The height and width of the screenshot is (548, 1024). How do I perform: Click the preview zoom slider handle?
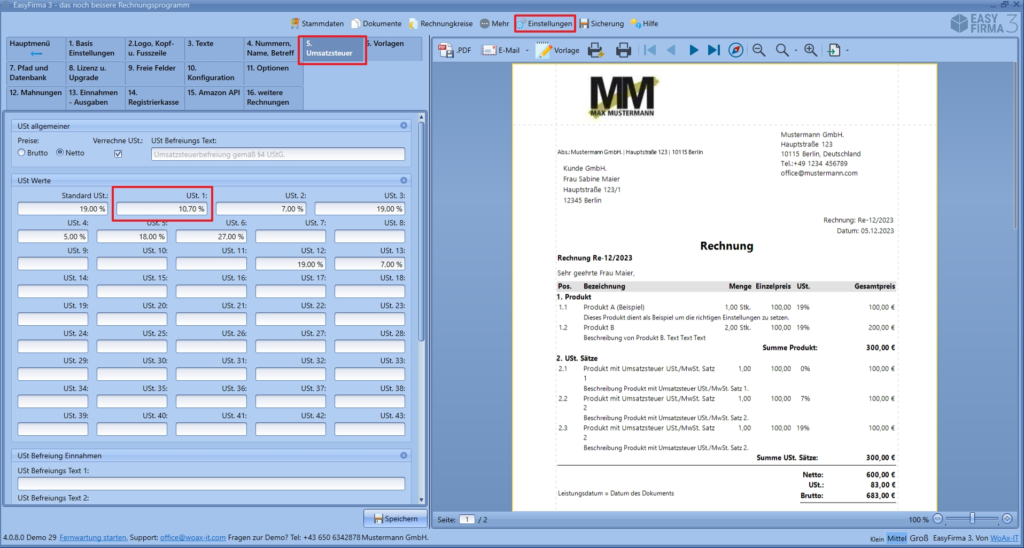click(974, 519)
